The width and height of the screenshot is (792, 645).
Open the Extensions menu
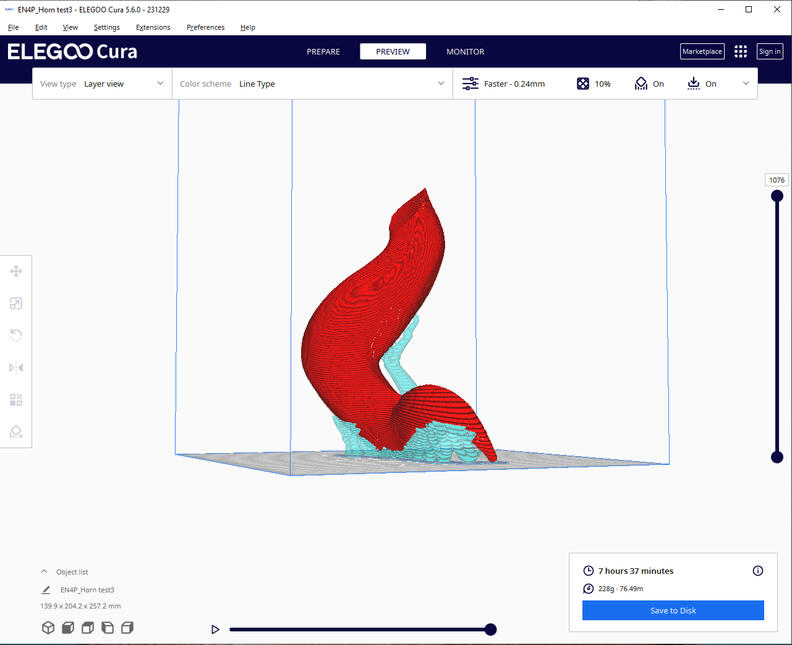[153, 27]
